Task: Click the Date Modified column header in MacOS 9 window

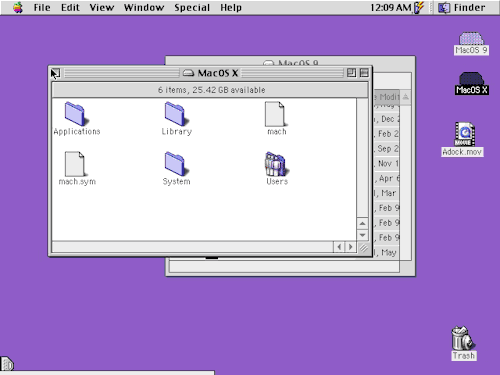Action: [387, 97]
